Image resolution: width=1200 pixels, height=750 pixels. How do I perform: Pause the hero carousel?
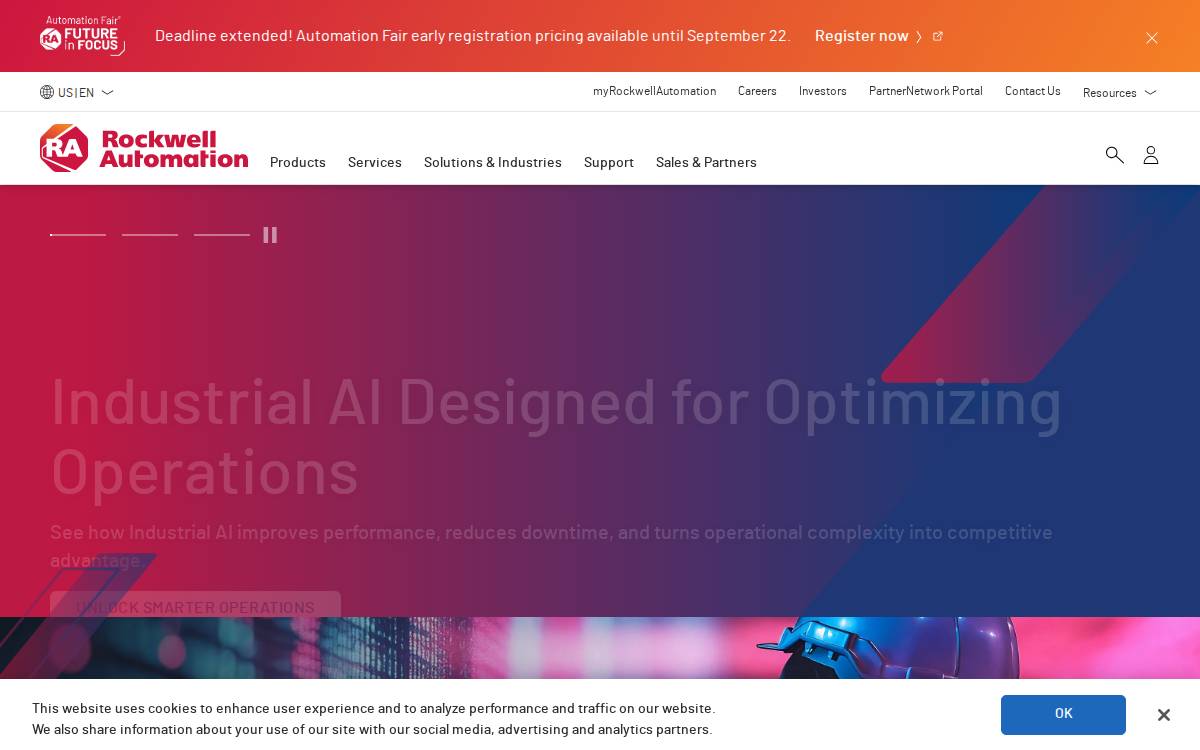tap(270, 235)
